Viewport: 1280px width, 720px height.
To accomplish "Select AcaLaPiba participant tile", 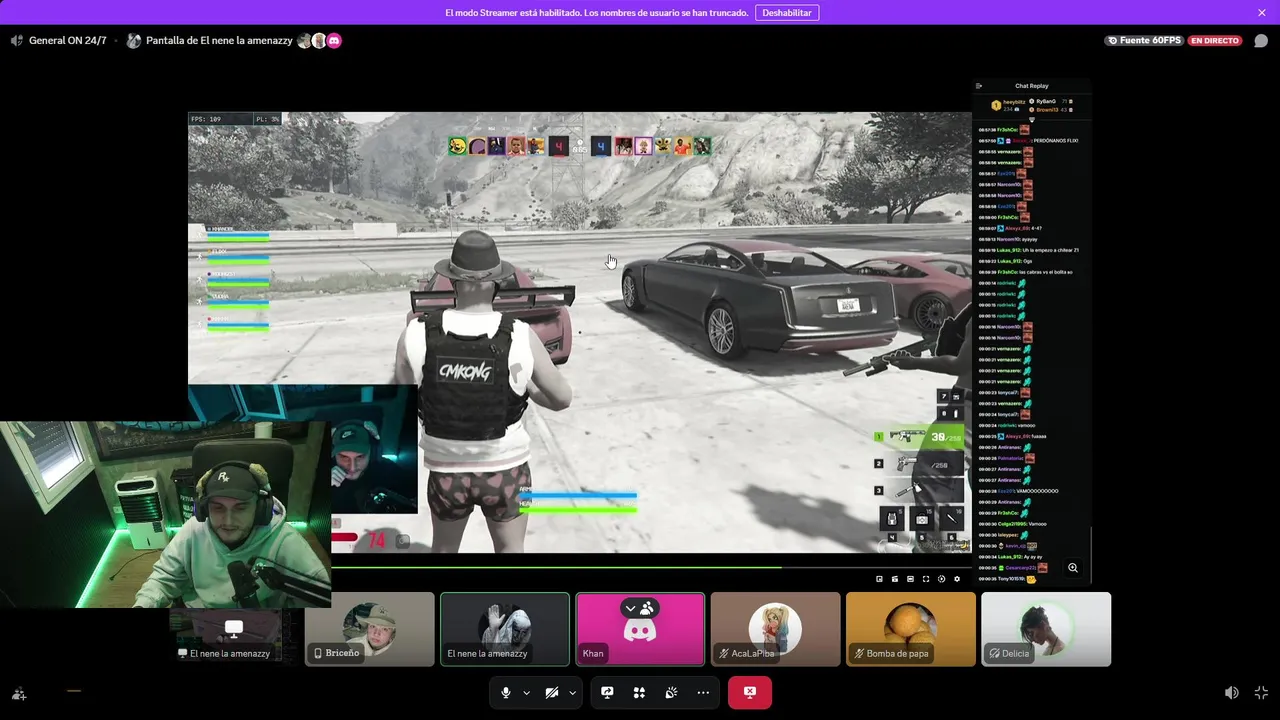I will coord(775,629).
